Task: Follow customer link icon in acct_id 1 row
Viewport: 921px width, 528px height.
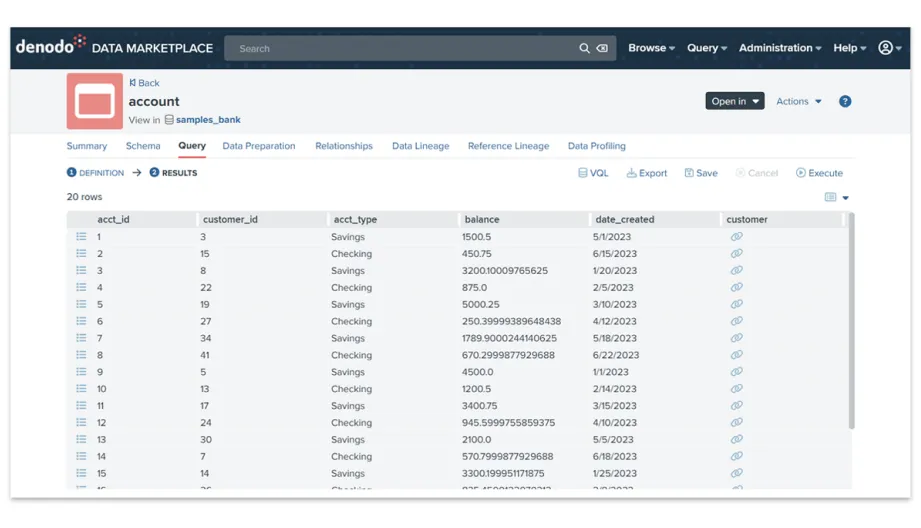Action: 737,236
